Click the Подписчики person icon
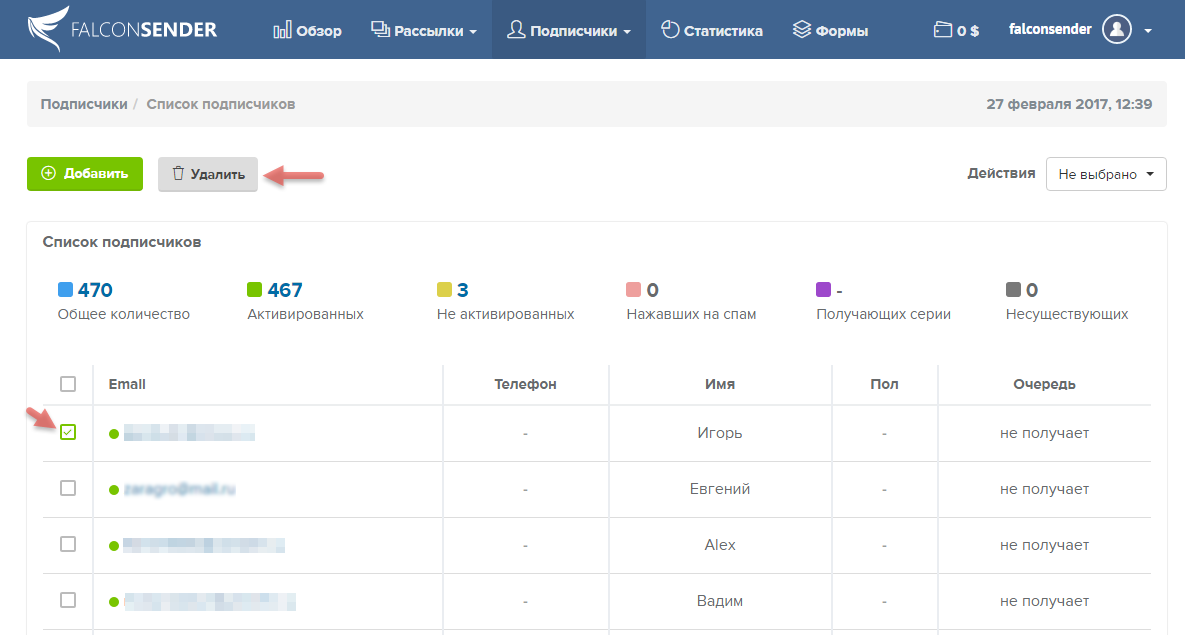This screenshot has height=635, width=1185. click(516, 29)
